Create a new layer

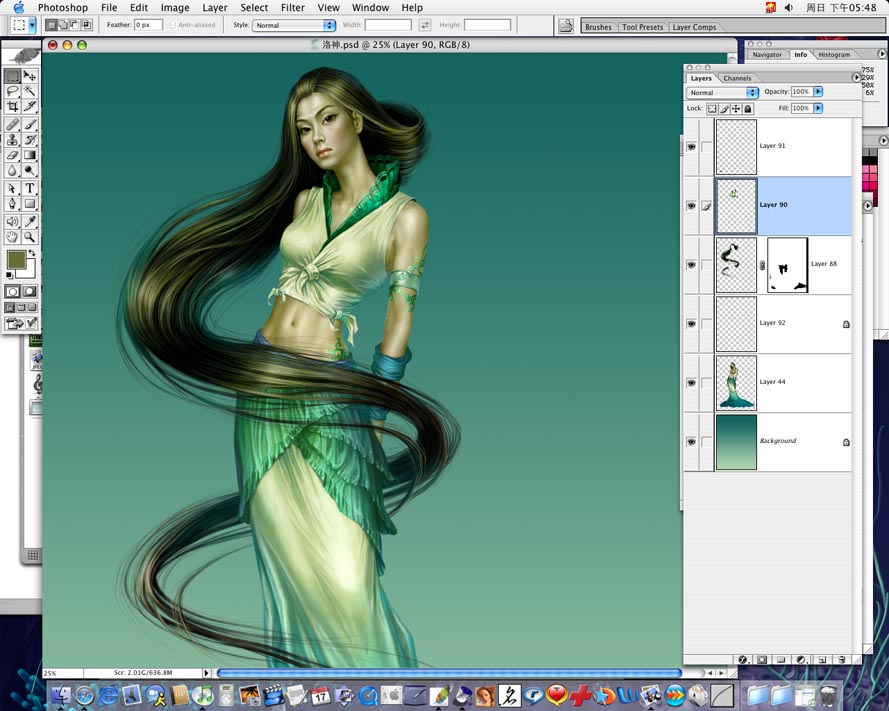coord(822,659)
